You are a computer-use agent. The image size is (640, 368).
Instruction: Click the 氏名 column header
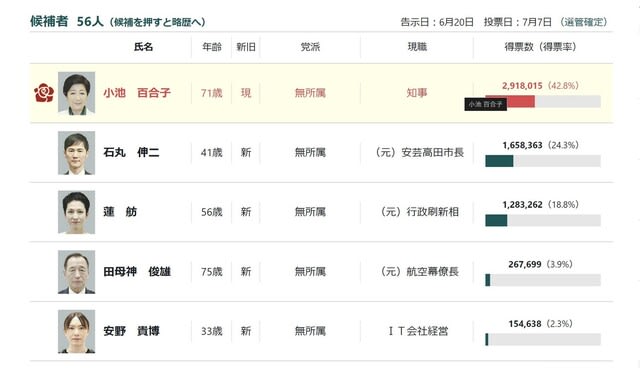click(x=143, y=47)
